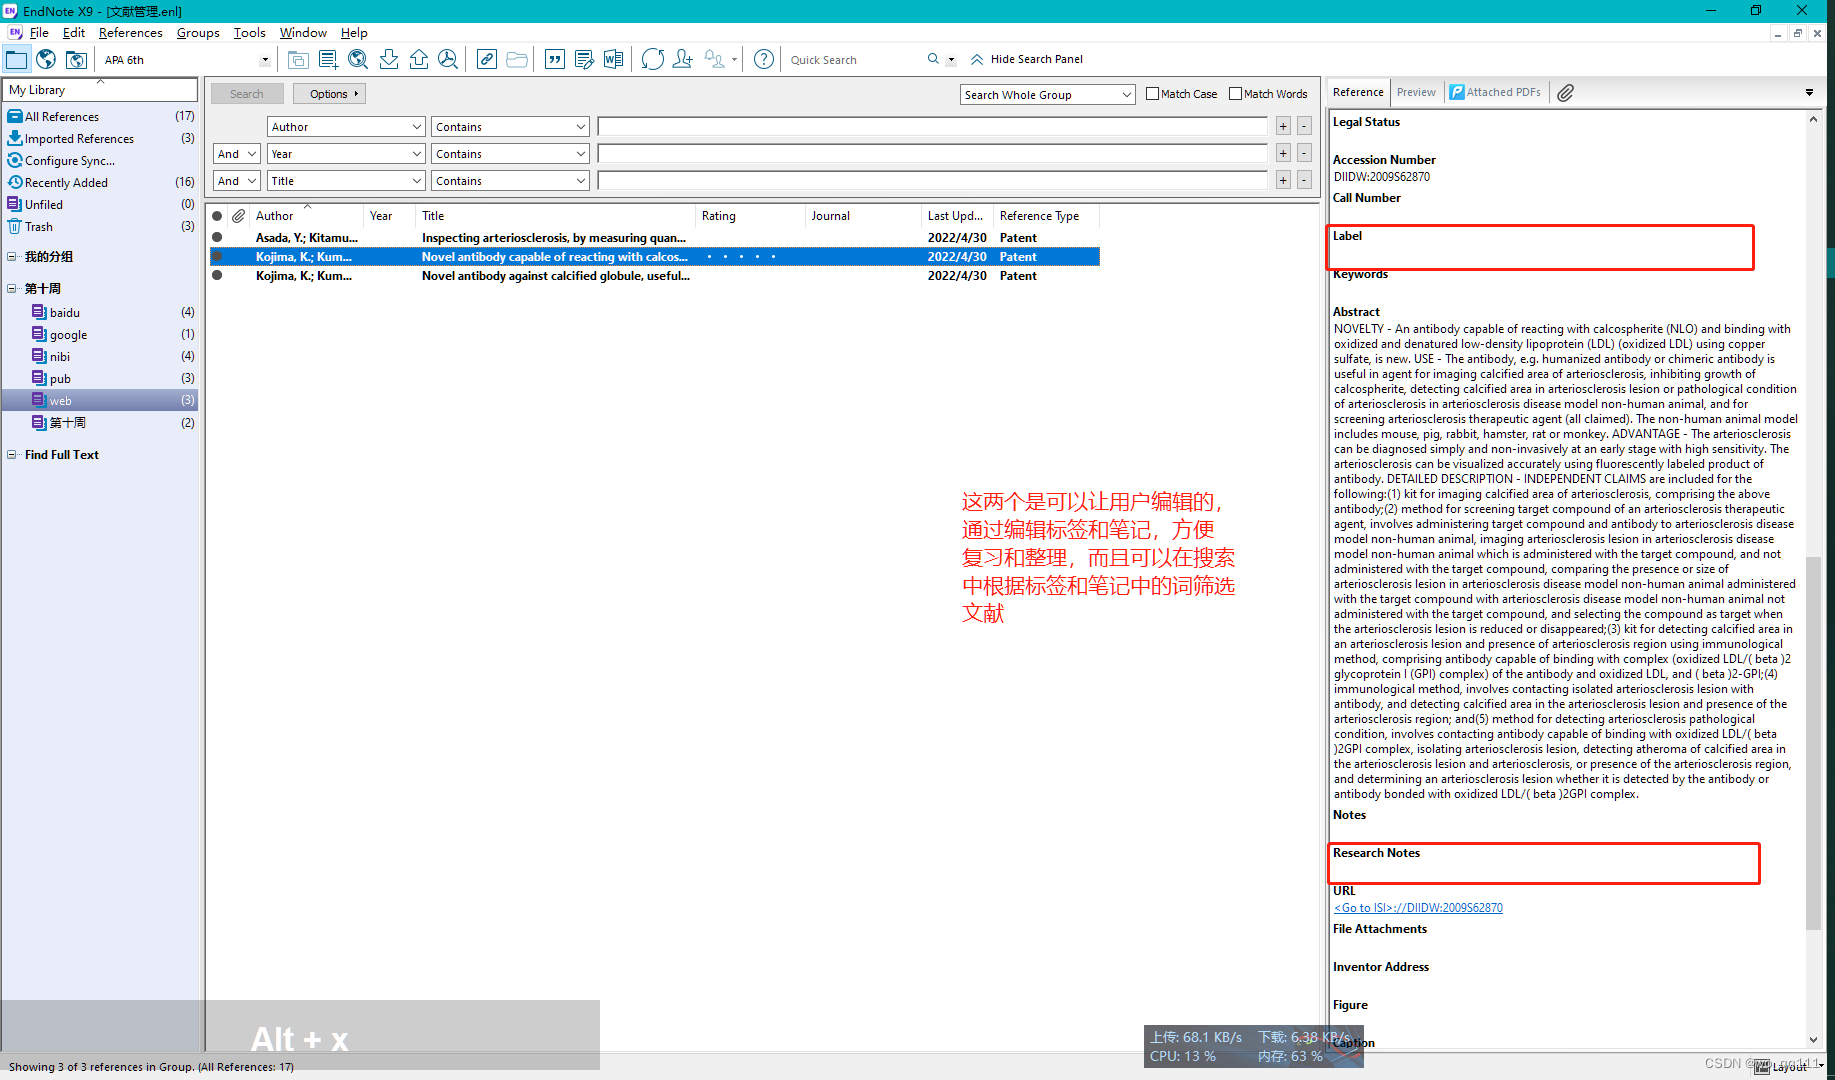This screenshot has width=1835, height=1080.
Task: Open Quick Search options dropdown arrow
Action: pyautogui.click(x=951, y=60)
